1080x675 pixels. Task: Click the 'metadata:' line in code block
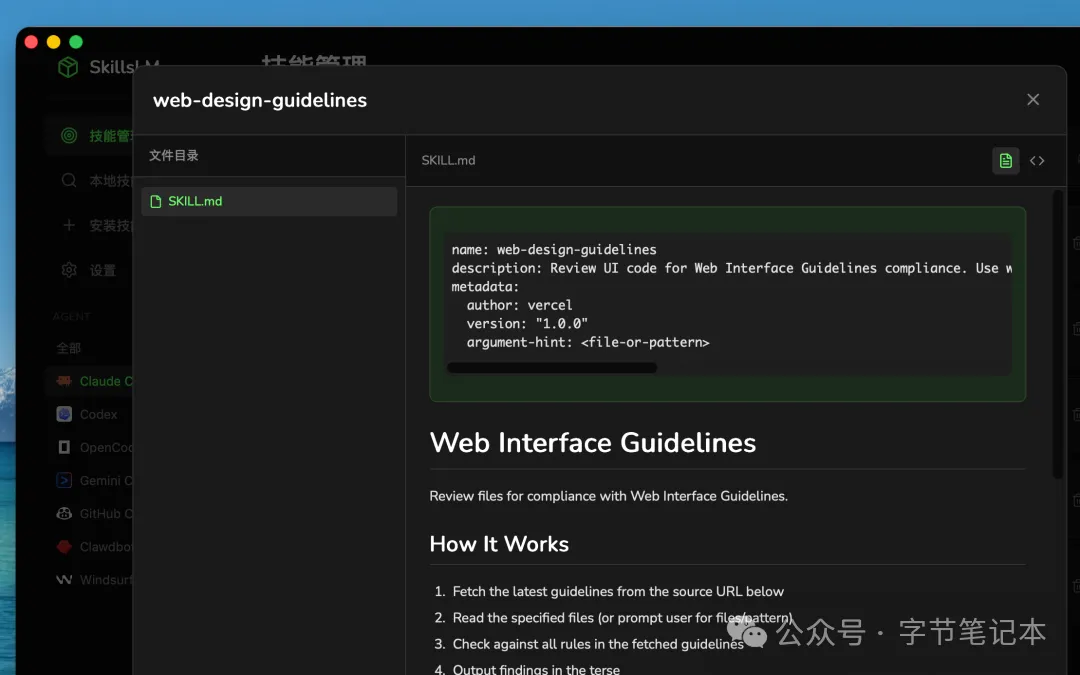pyautogui.click(x=485, y=287)
